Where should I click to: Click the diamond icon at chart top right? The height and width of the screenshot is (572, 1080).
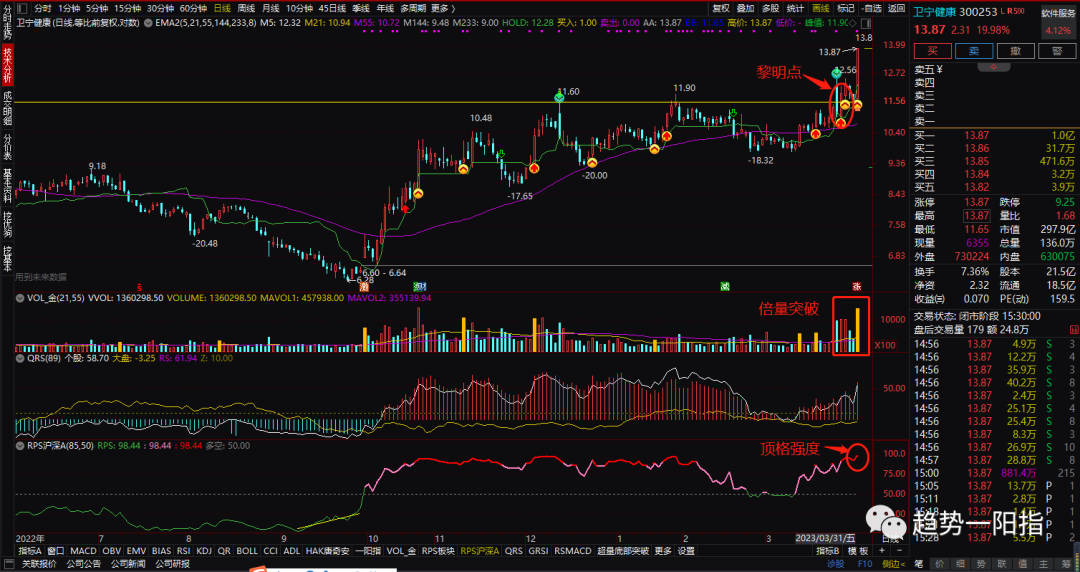pyautogui.click(x=853, y=23)
